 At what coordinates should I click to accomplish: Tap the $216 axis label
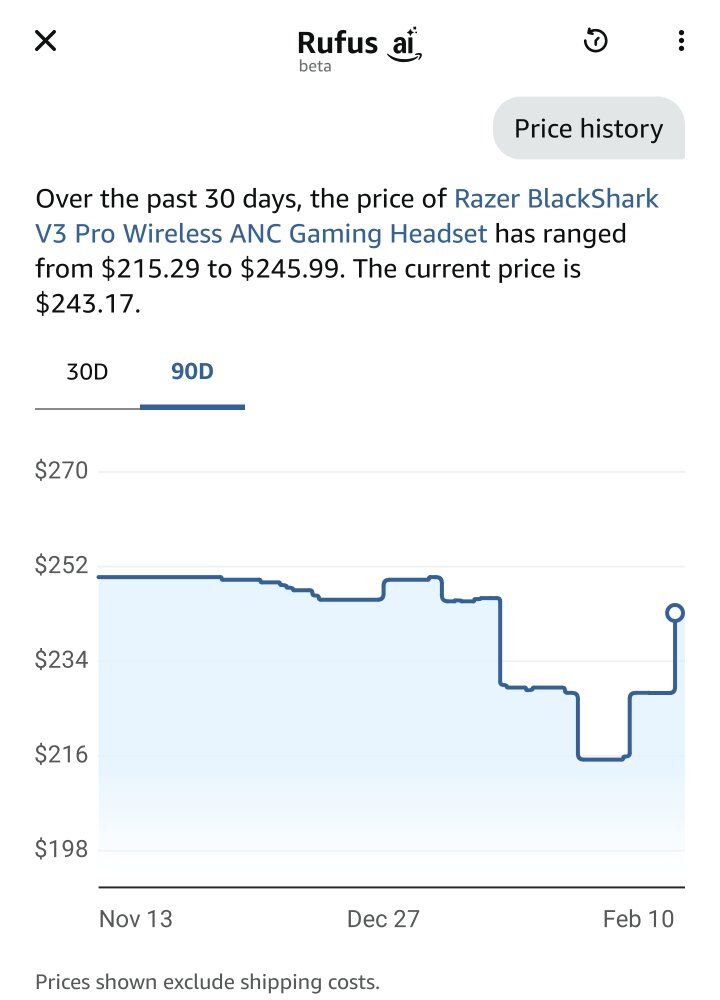pyautogui.click(x=62, y=754)
